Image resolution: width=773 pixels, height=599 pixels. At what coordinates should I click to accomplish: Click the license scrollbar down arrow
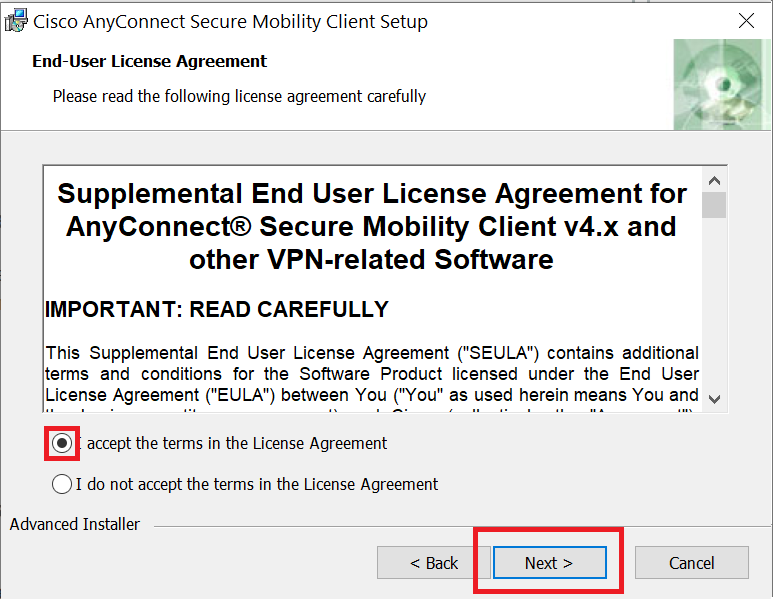click(x=714, y=398)
